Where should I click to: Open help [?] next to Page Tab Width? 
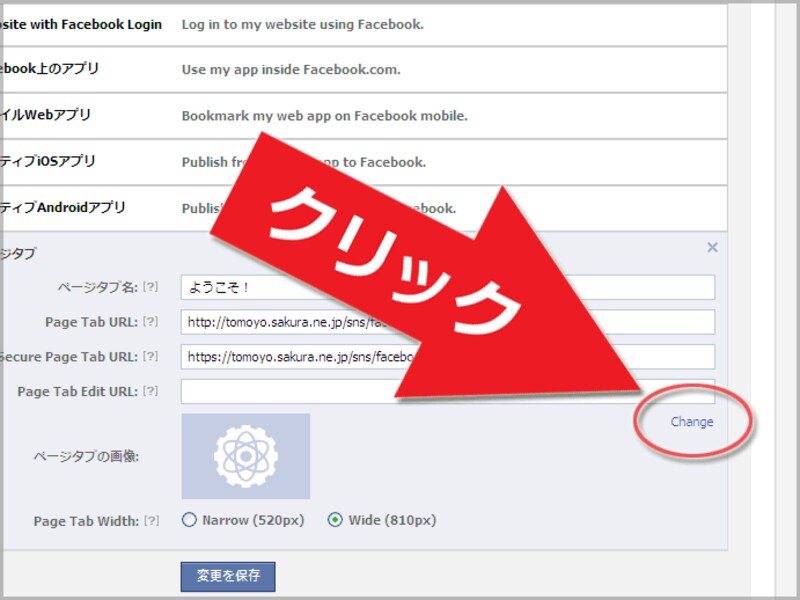(x=152, y=520)
